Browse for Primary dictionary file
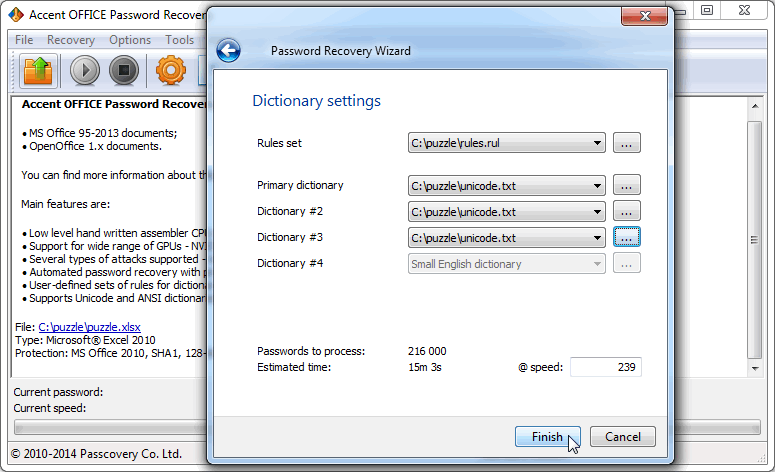Screen dimensions: 775x472 [x=626, y=185]
